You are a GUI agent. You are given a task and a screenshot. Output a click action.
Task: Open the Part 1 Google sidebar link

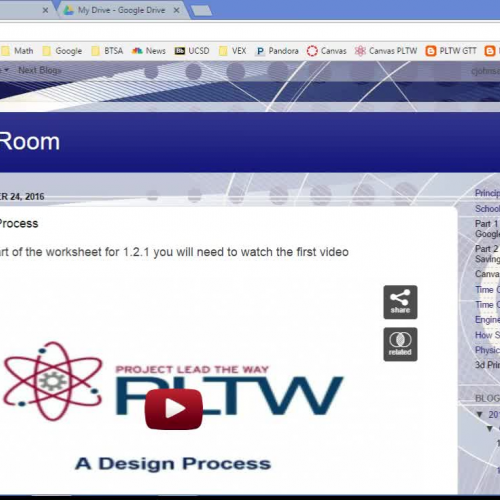tap(487, 229)
